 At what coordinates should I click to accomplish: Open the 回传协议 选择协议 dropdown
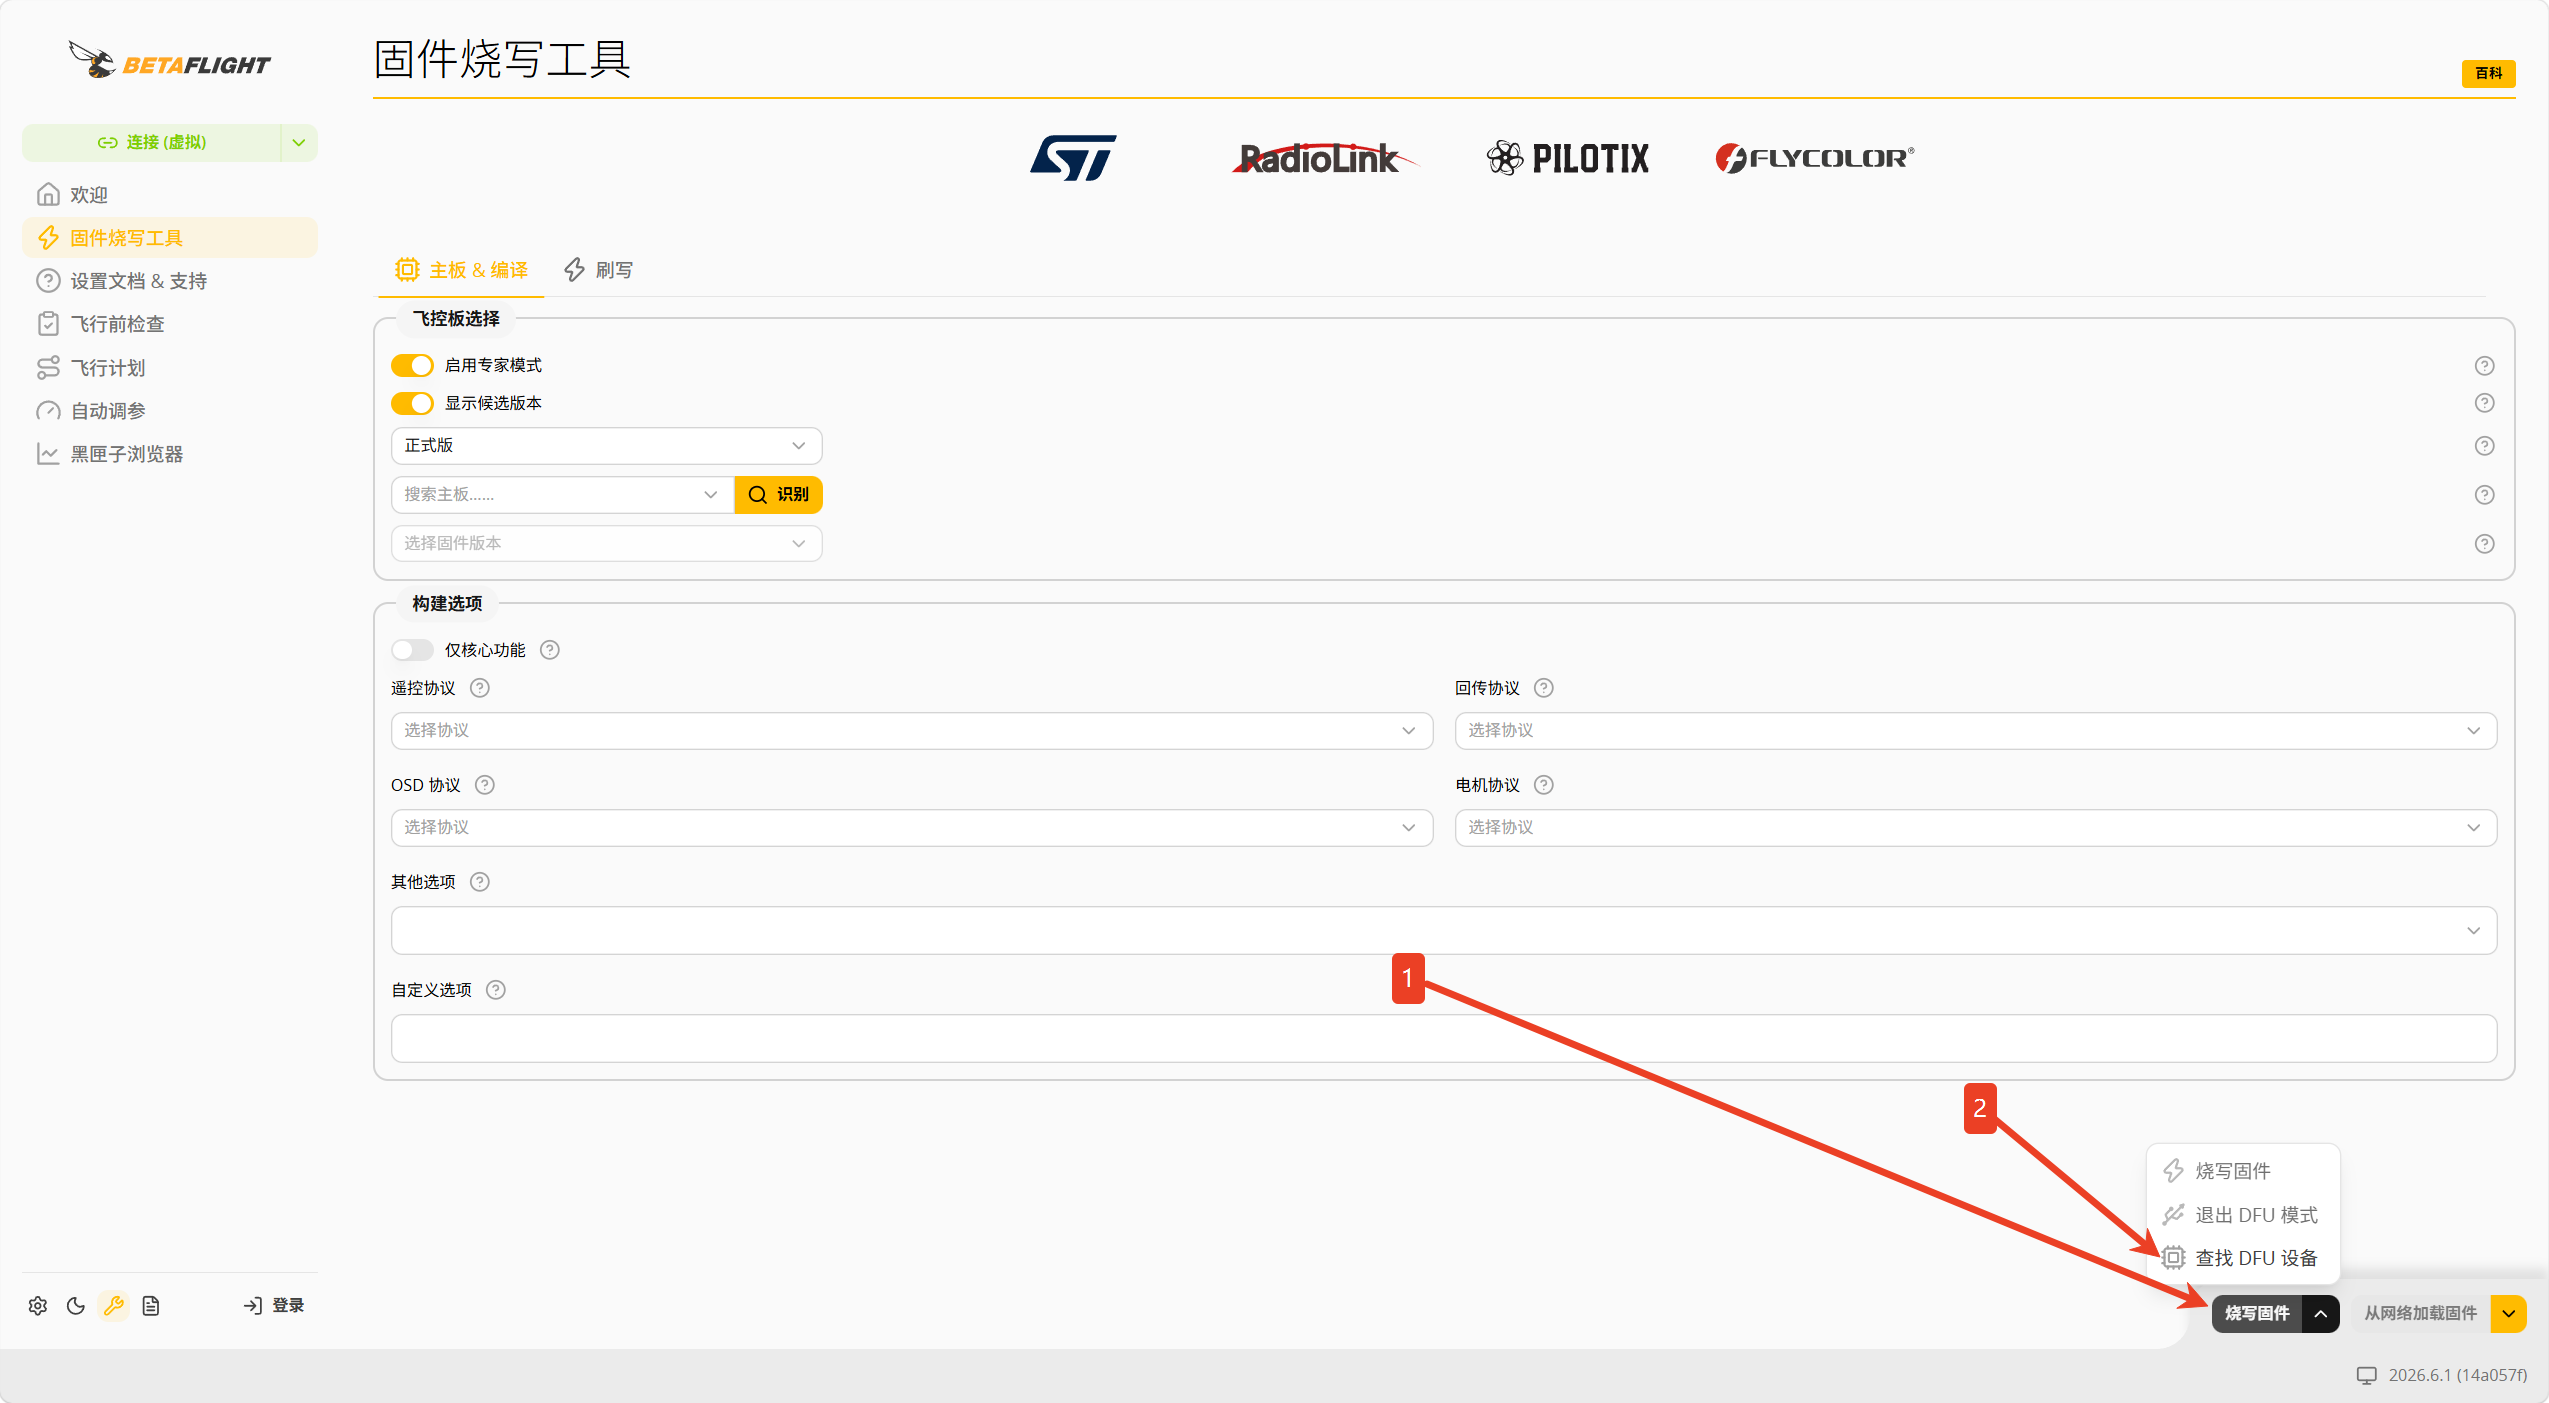(1975, 731)
